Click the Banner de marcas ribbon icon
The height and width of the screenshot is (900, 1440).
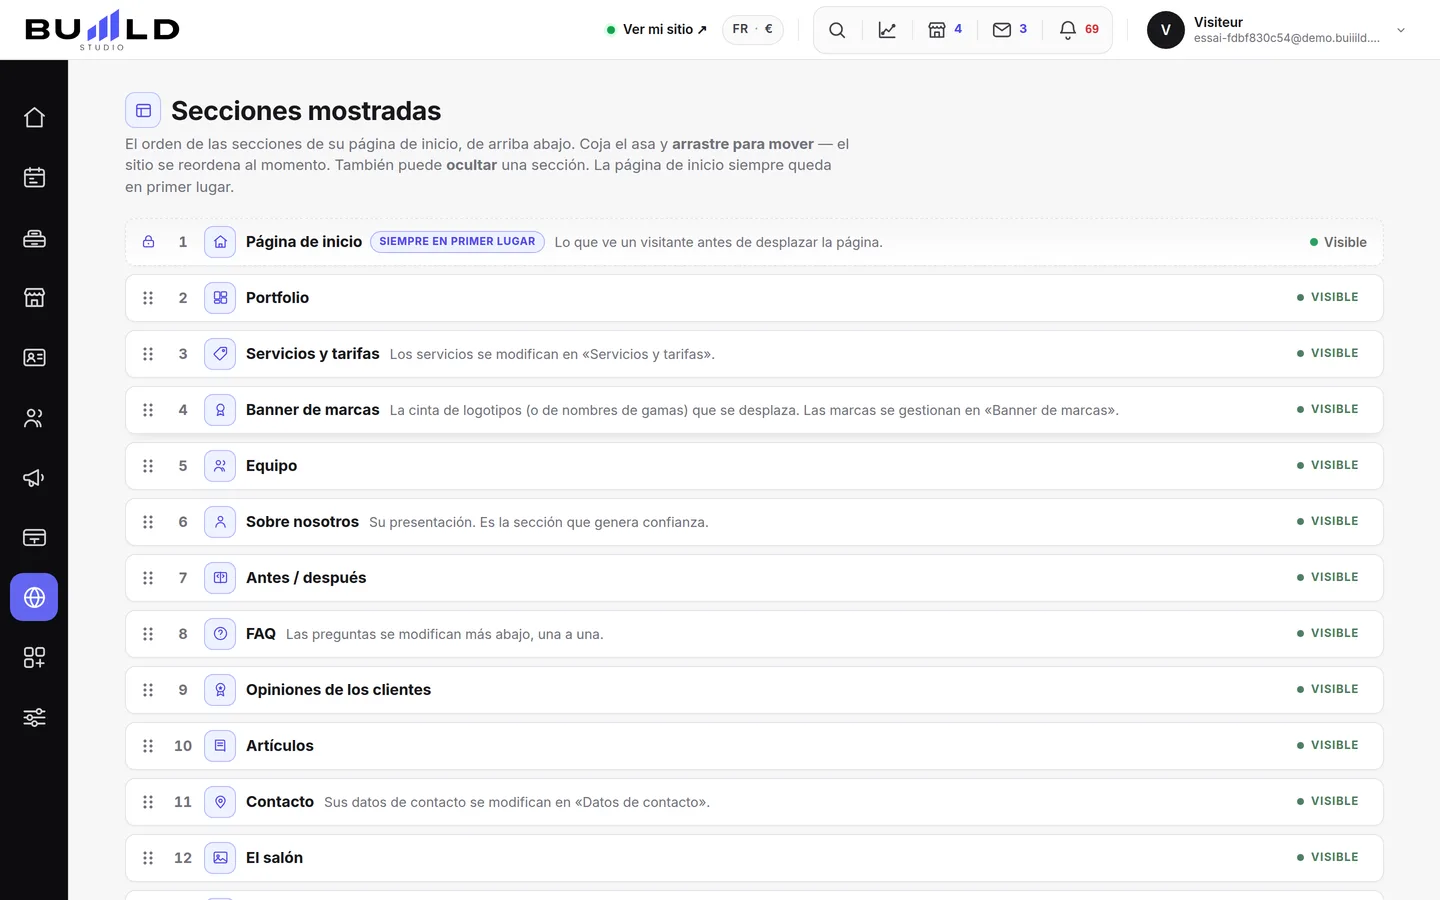pos(220,410)
